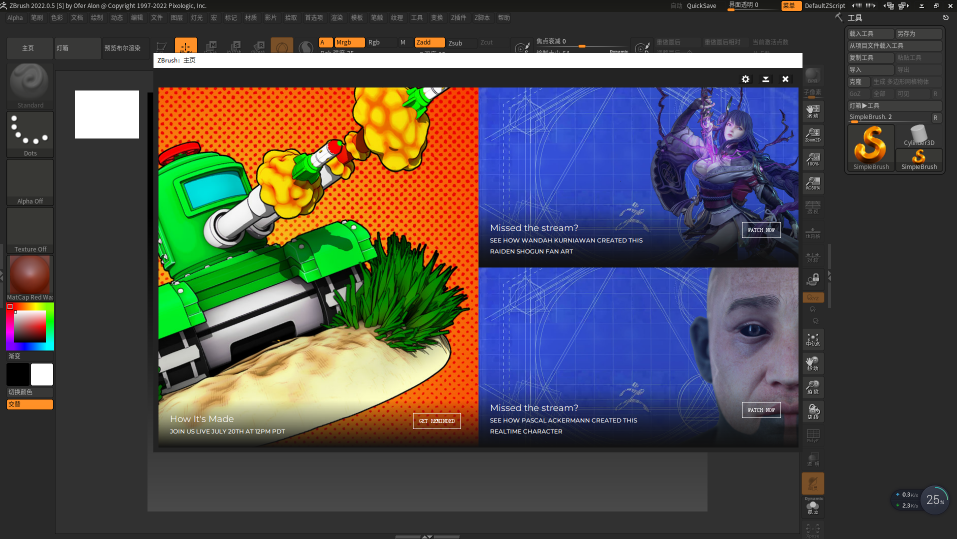Screen dimensions: 957x539
Task: Toggle the Zadd sculpt mode
Action: 428,43
